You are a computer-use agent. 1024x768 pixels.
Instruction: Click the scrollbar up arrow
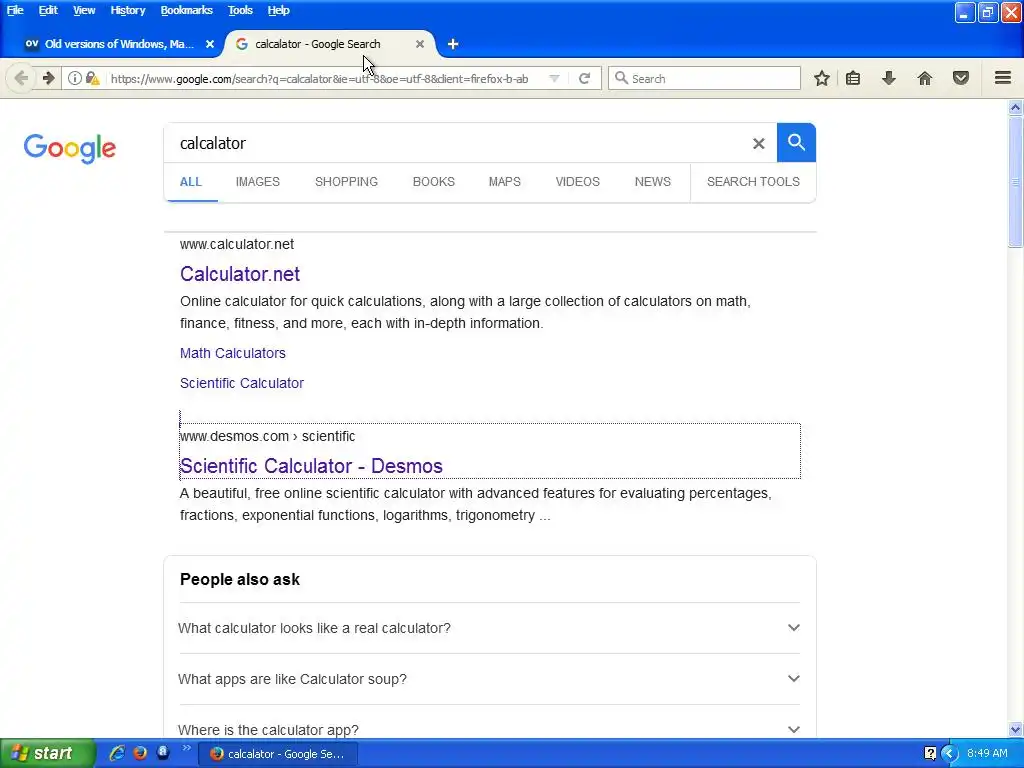pos(1016,107)
